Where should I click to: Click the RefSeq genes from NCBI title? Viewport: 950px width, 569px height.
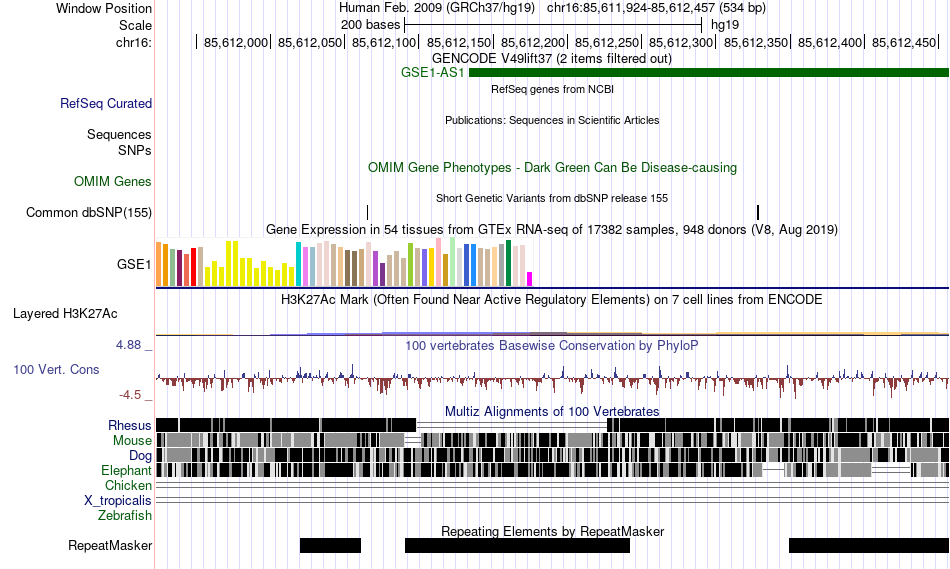point(553,89)
